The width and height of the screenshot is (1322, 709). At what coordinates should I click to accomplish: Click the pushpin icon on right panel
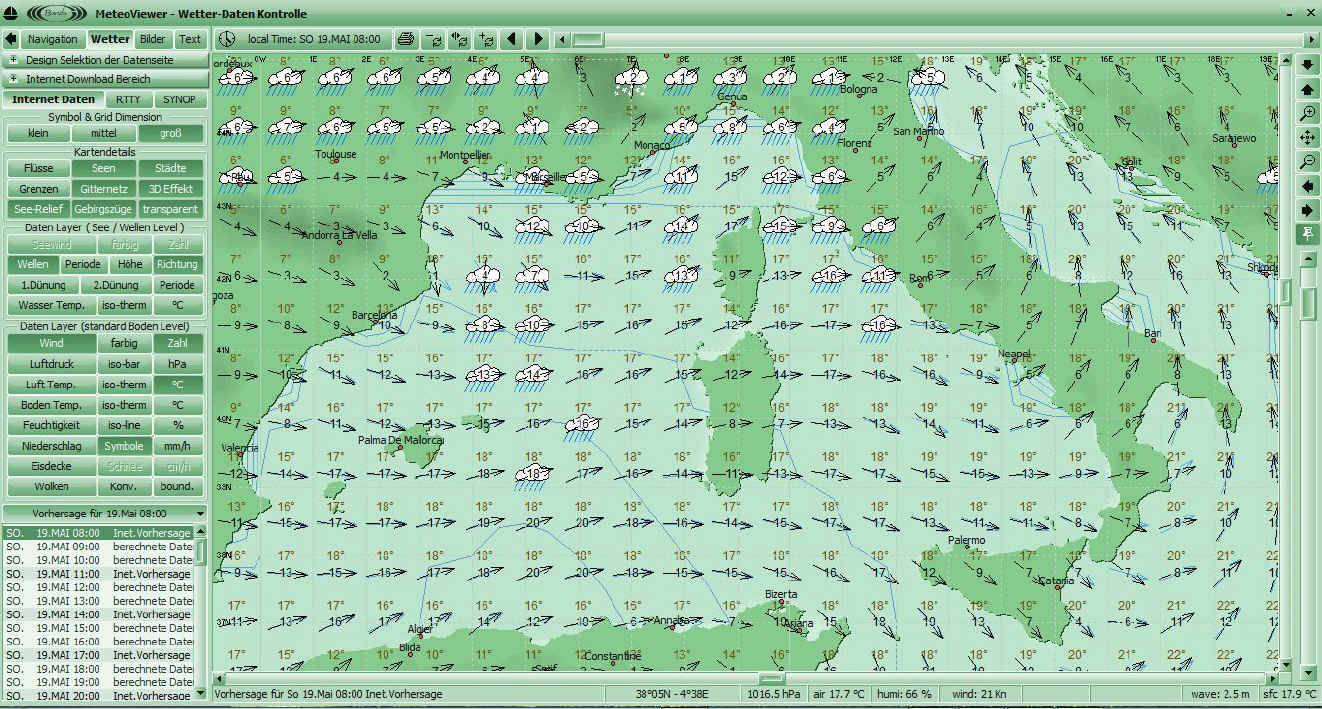coord(1308,234)
